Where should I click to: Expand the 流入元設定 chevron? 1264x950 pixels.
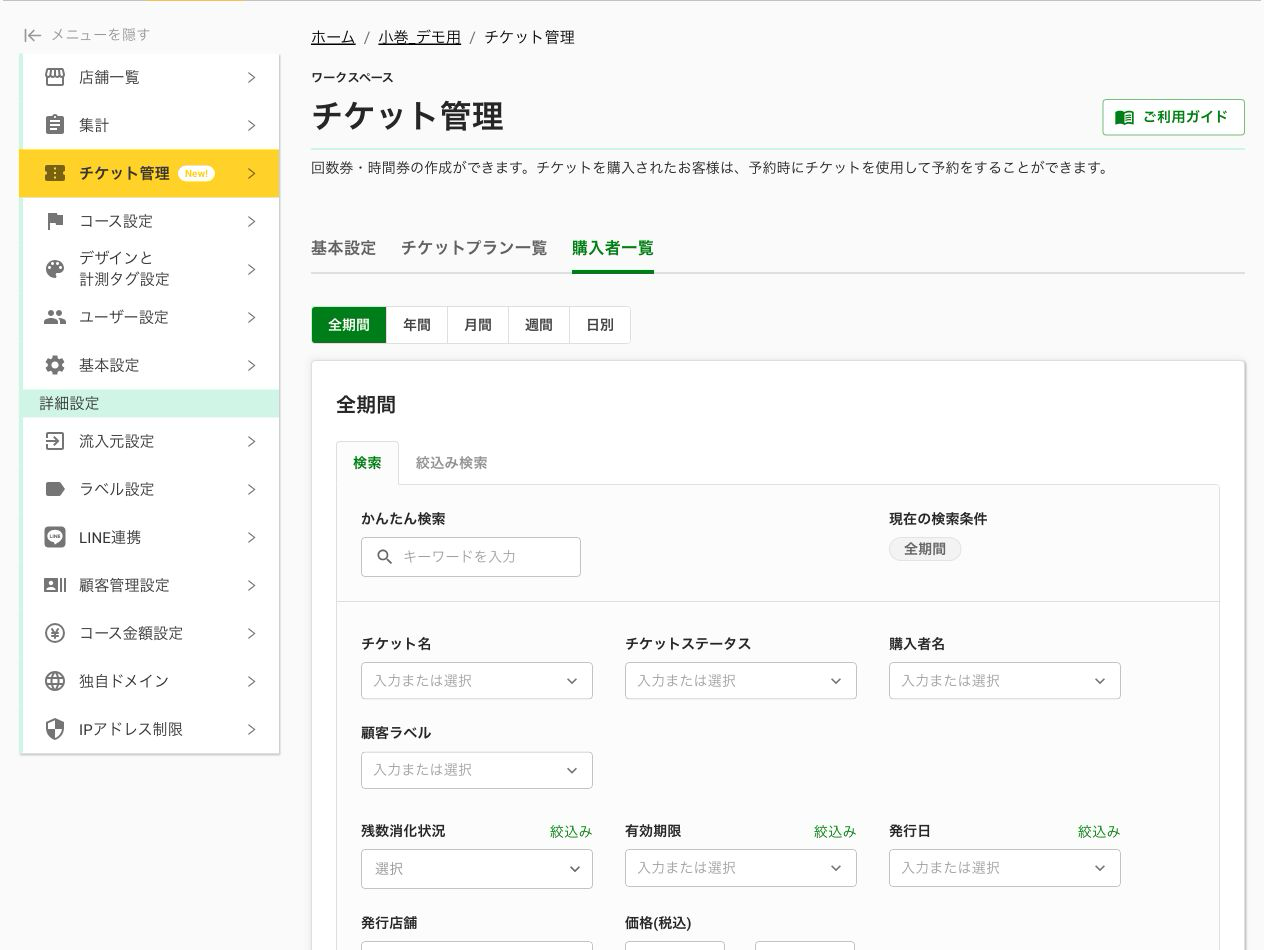pyautogui.click(x=251, y=441)
